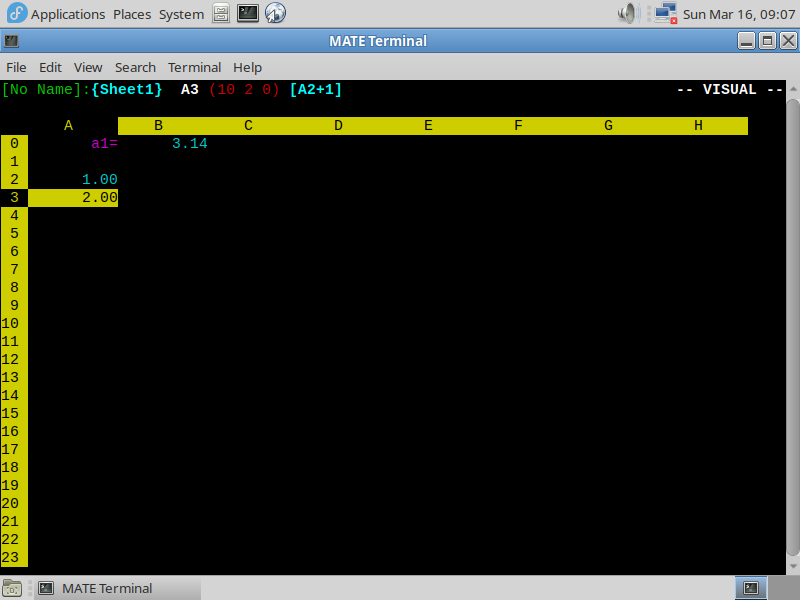This screenshot has height=600, width=800.
Task: Click the date and time clock
Action: point(738,14)
